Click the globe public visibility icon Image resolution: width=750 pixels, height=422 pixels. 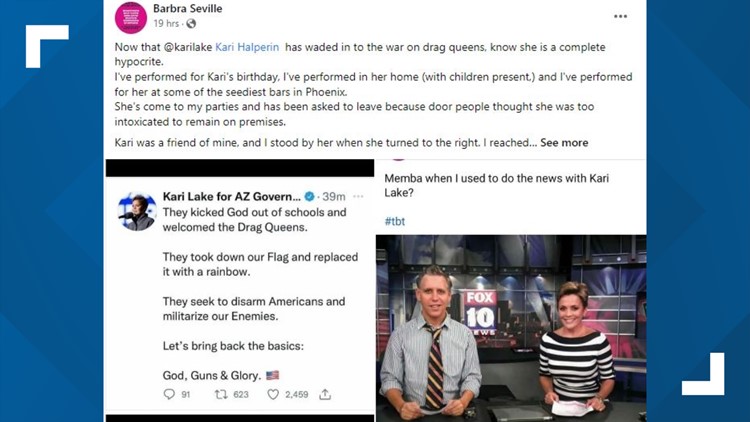pyautogui.click(x=191, y=23)
